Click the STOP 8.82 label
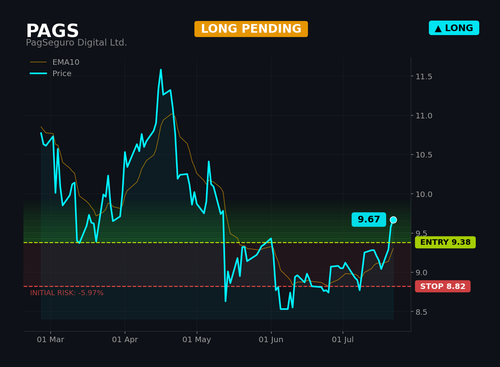Screen dimensions: 500x367 click(x=443, y=286)
